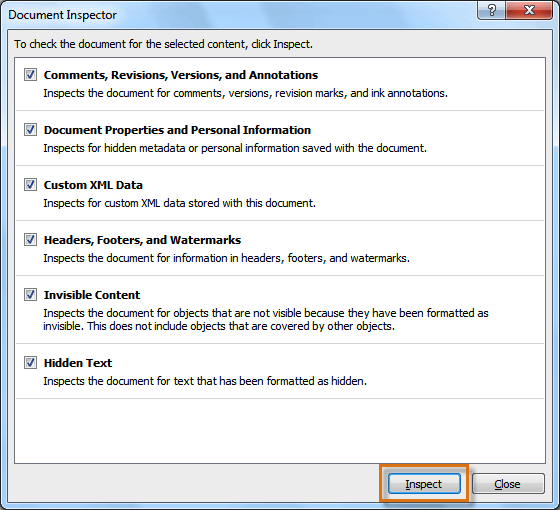Uncheck the Hidden Text checkbox
The height and width of the screenshot is (510, 560).
click(x=30, y=362)
